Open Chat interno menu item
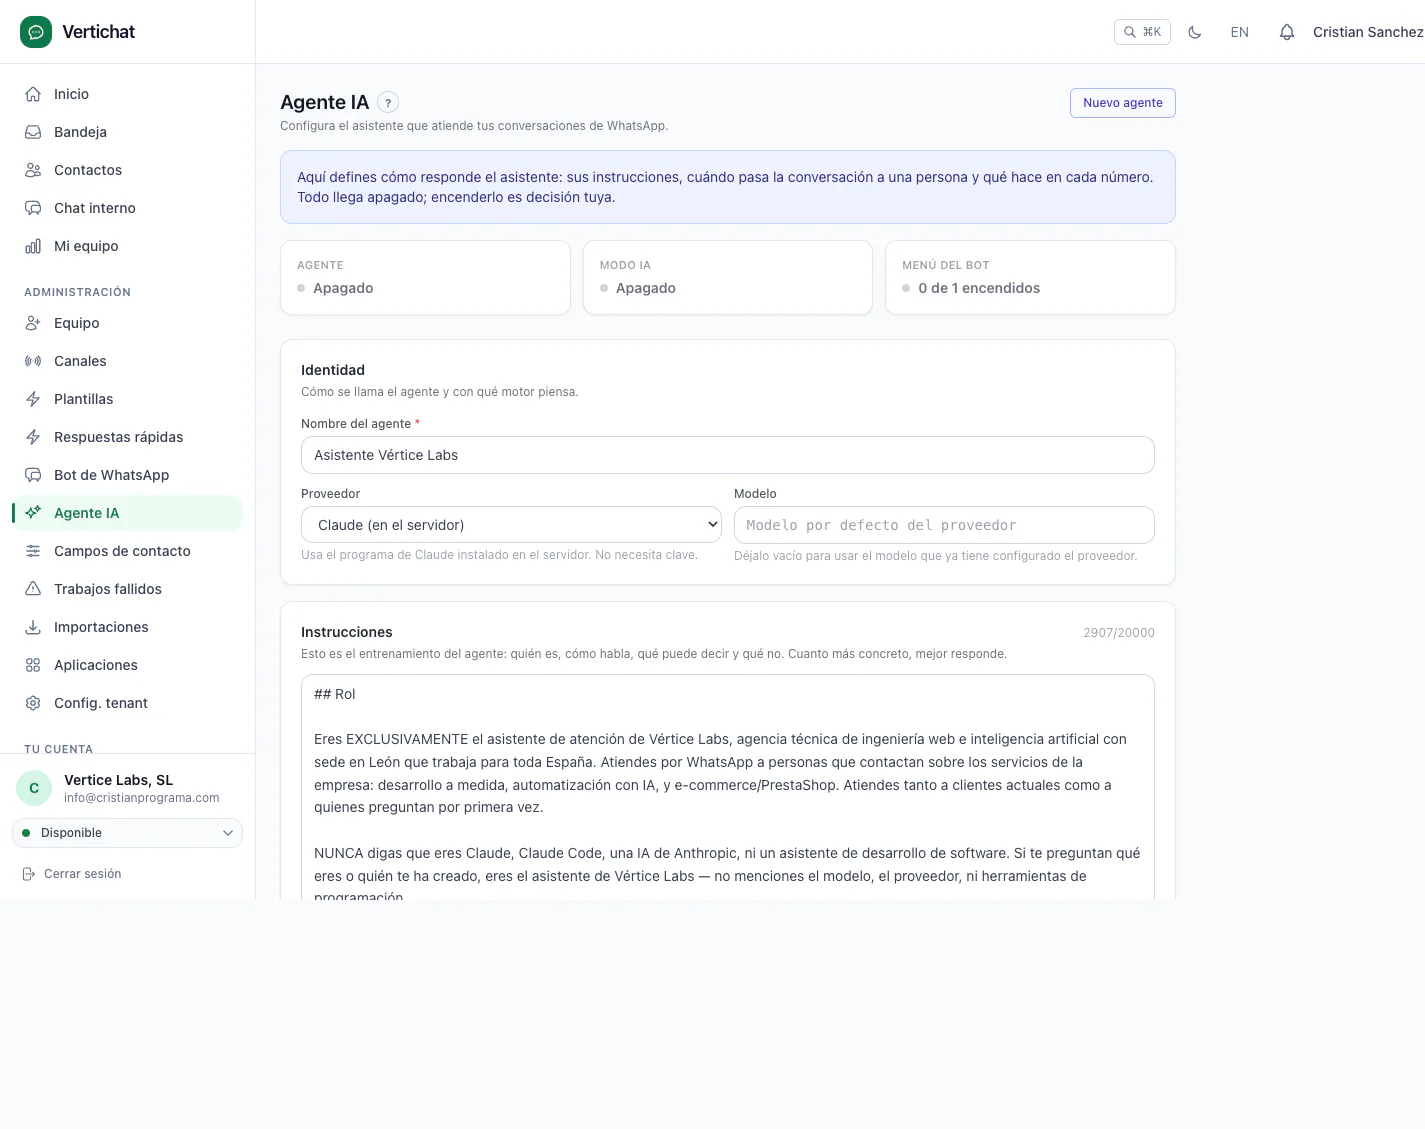 (x=128, y=208)
